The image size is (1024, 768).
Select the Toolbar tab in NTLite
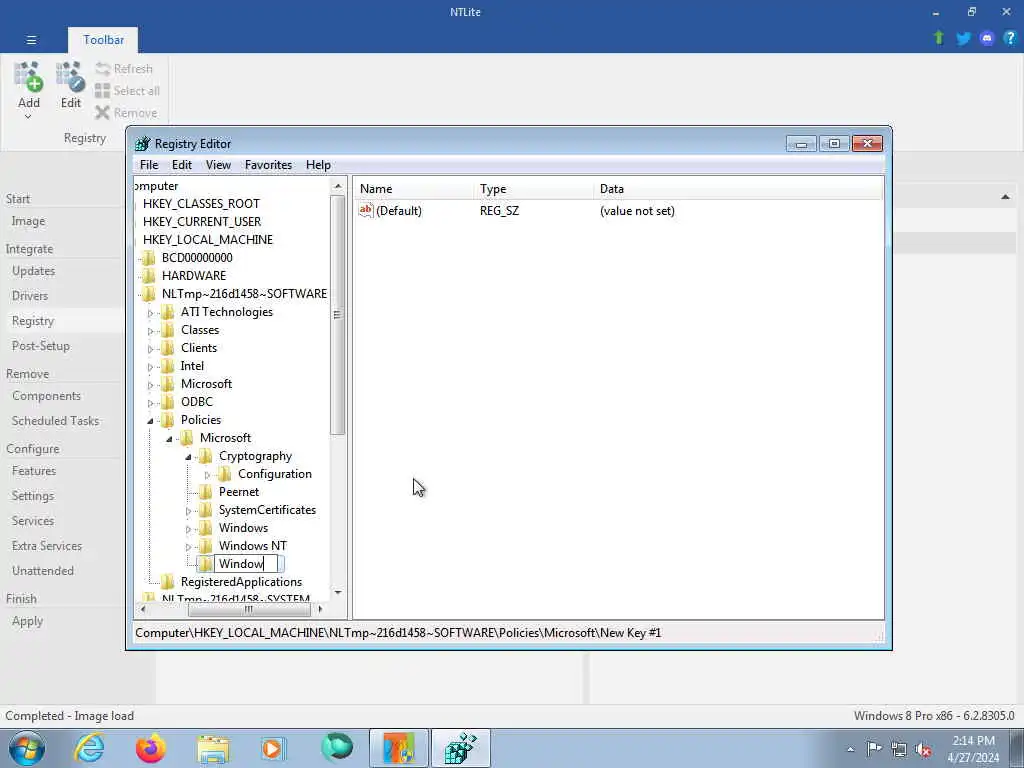[x=103, y=40]
